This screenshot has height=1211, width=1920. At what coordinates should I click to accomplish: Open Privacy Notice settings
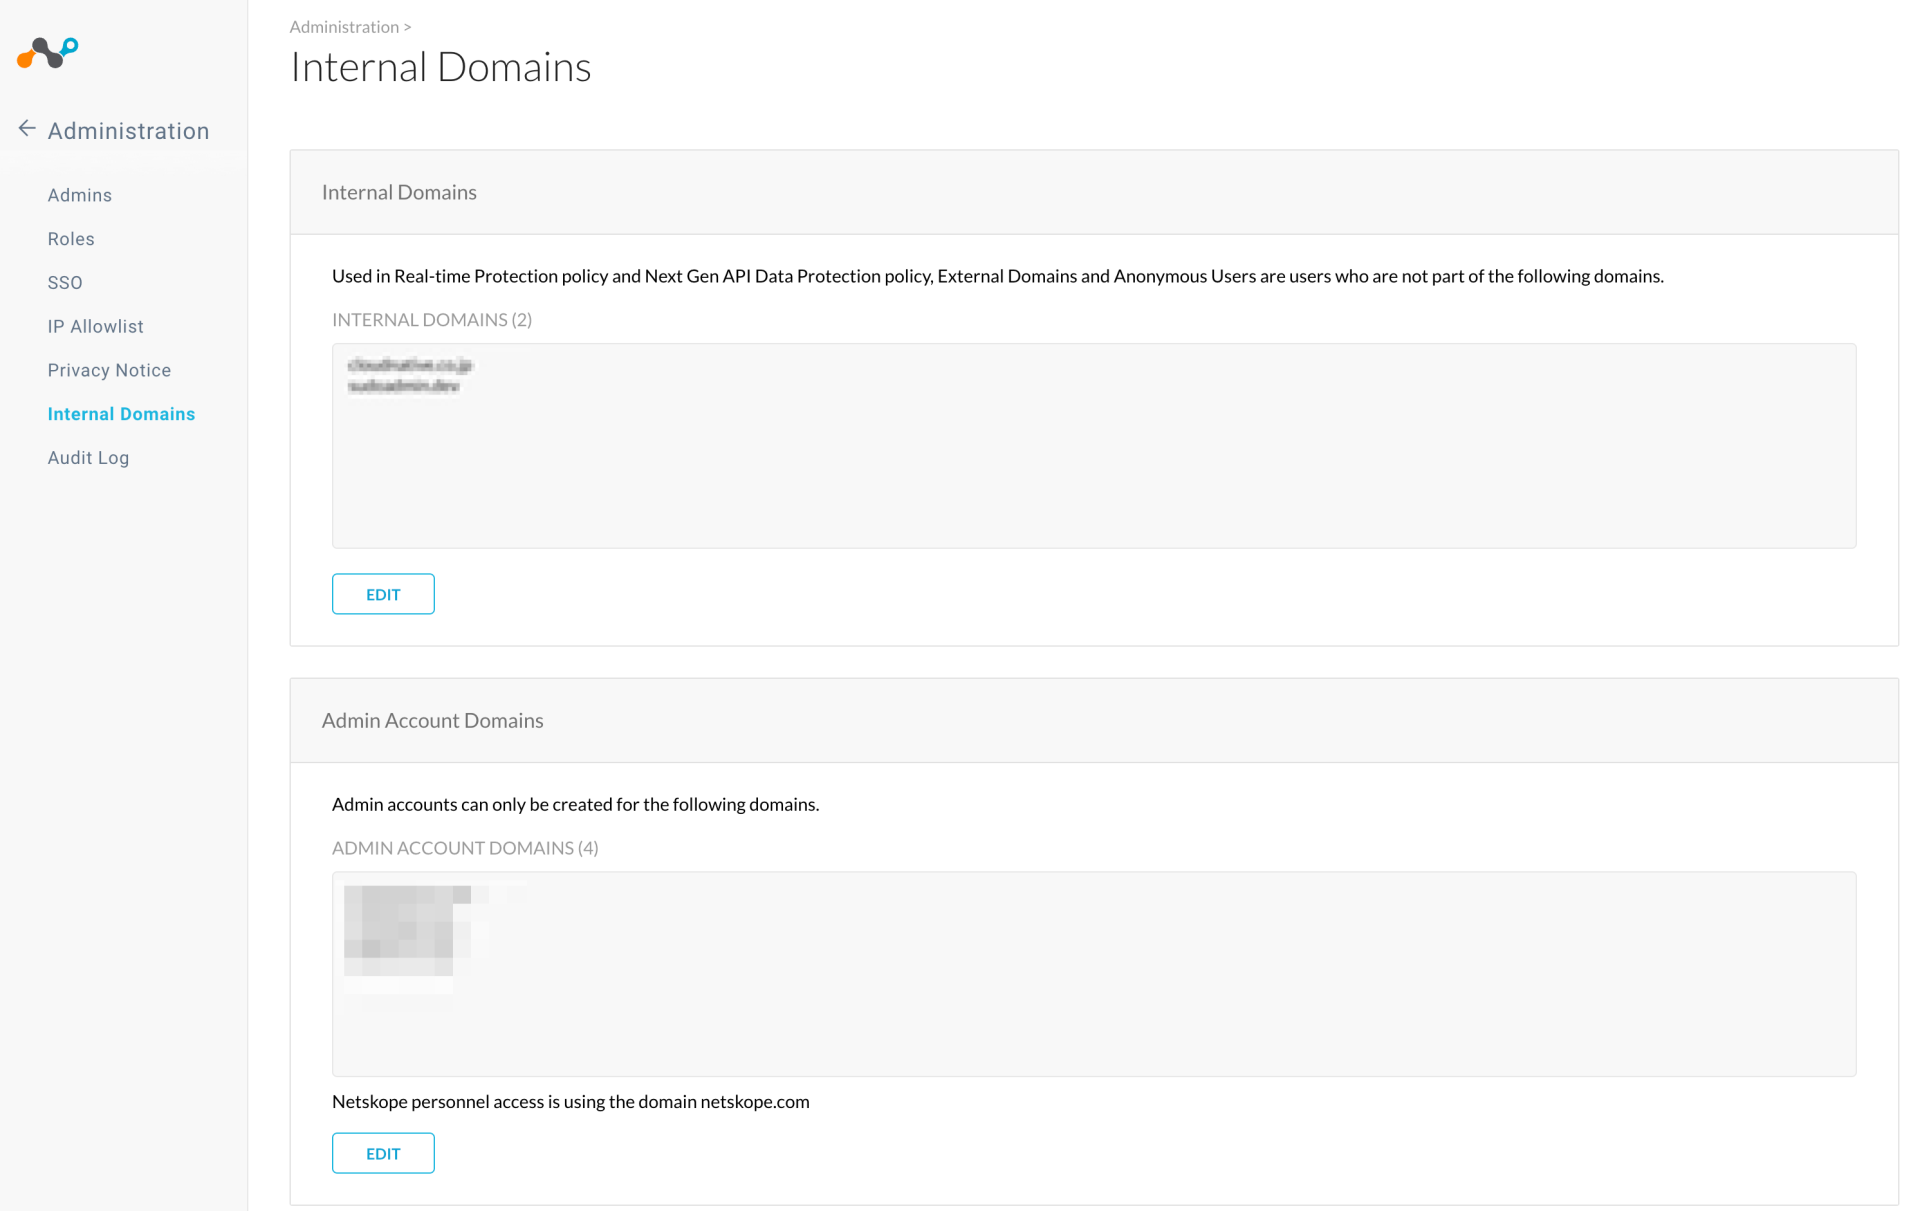pos(109,370)
